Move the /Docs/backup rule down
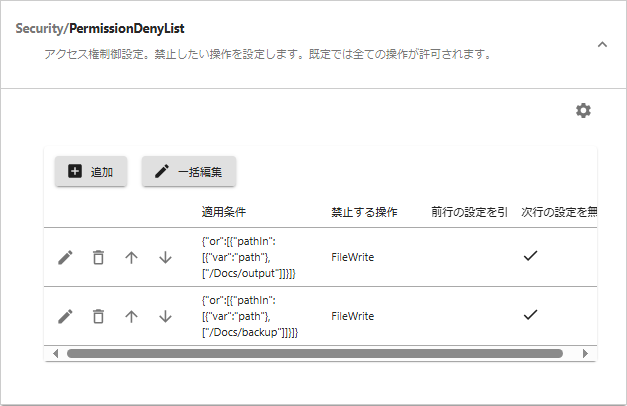This screenshot has width=627, height=406. 165,316
